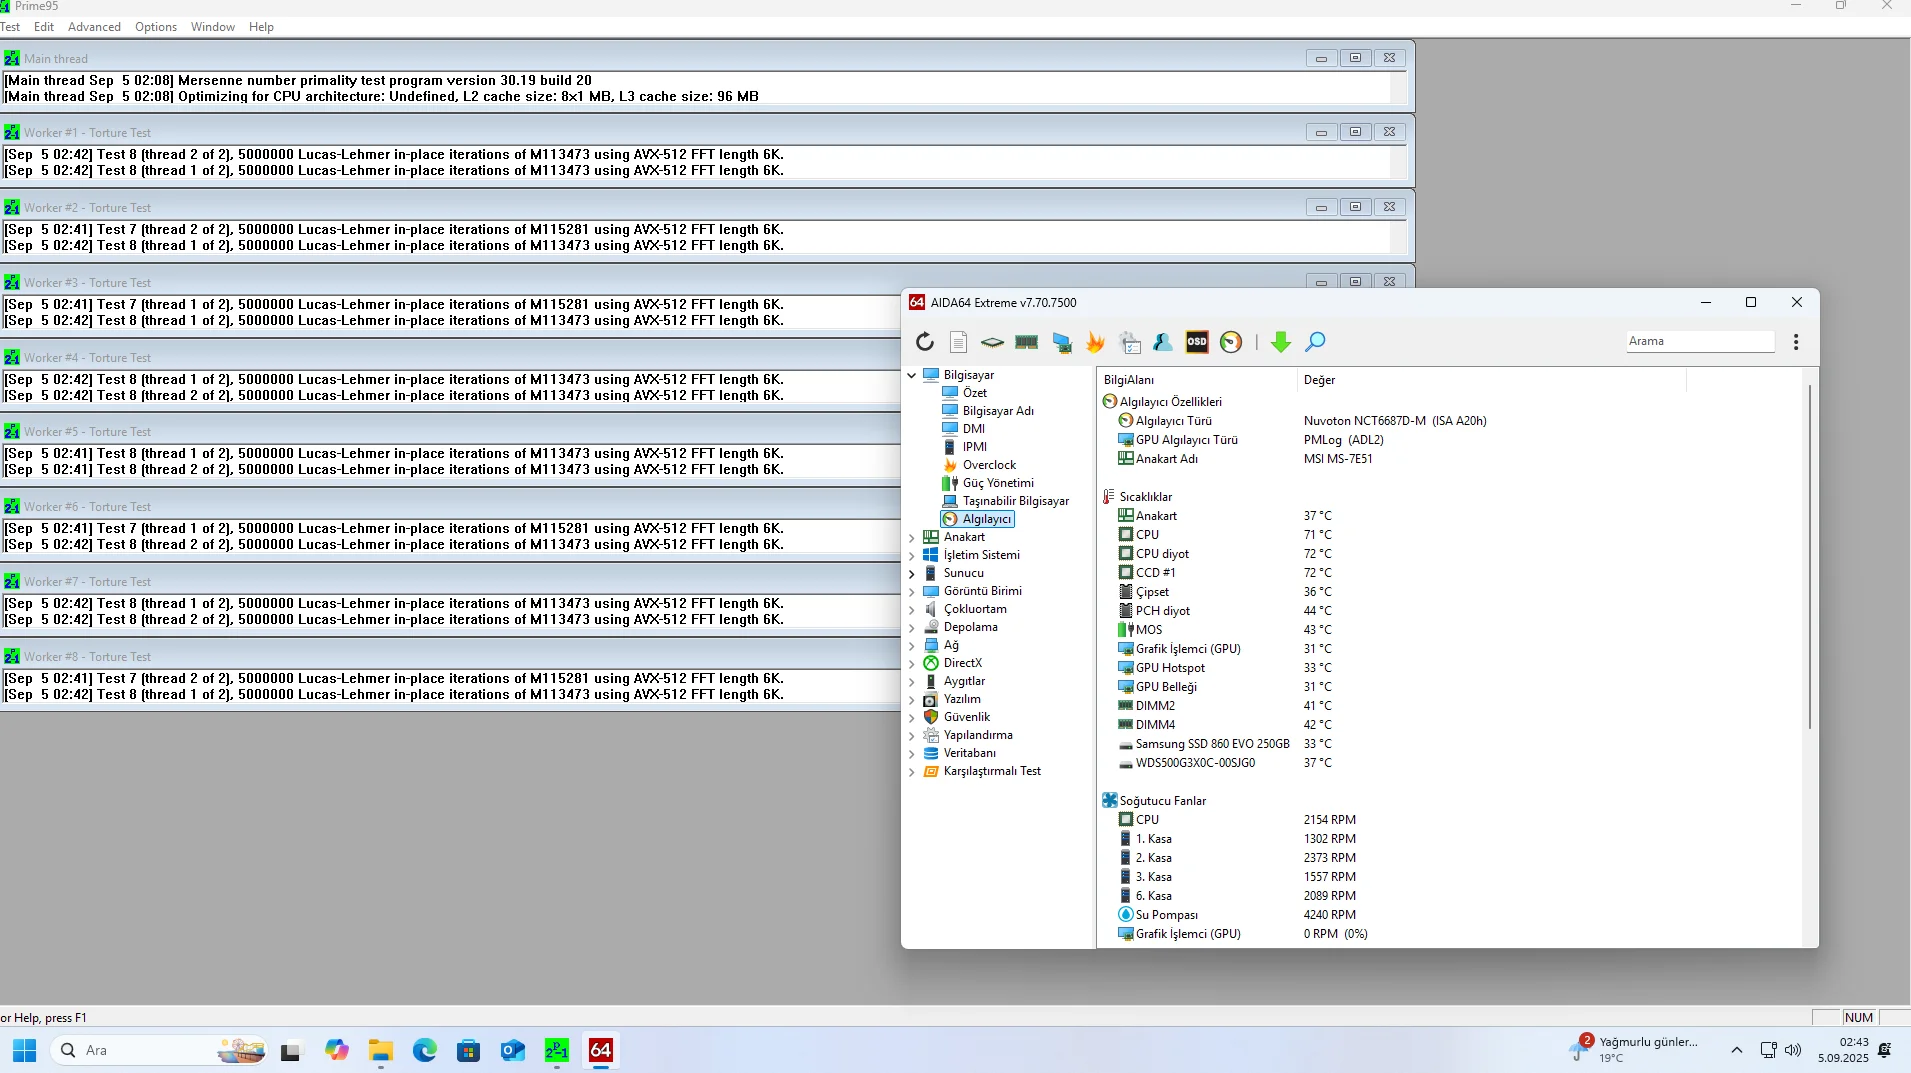
Task: Click the Nuvoton NCT6687D-M sensor value
Action: pyautogui.click(x=1395, y=421)
